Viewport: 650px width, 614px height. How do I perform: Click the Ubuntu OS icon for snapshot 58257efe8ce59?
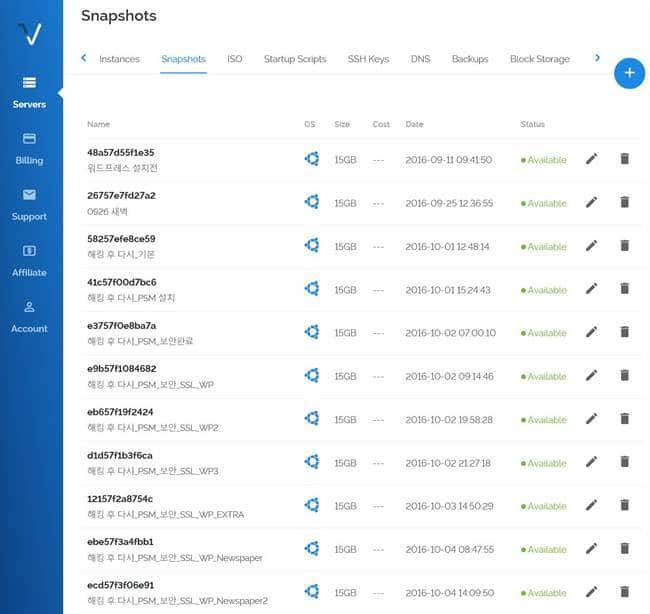(x=312, y=246)
